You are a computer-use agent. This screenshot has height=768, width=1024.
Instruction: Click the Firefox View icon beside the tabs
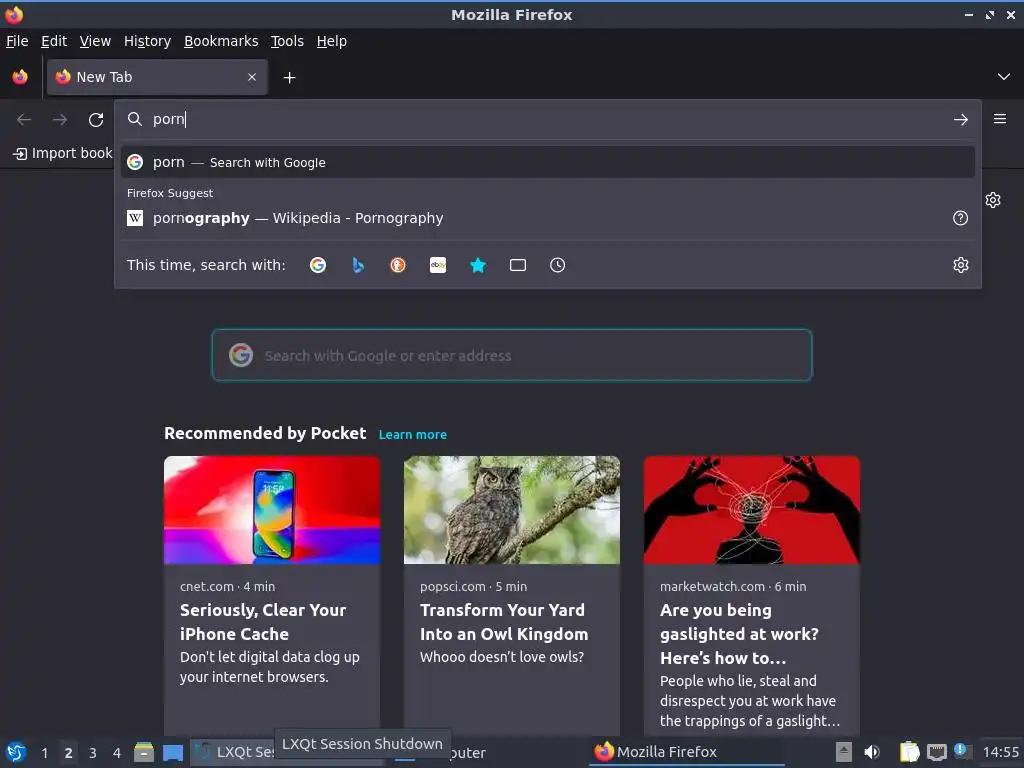click(x=20, y=77)
